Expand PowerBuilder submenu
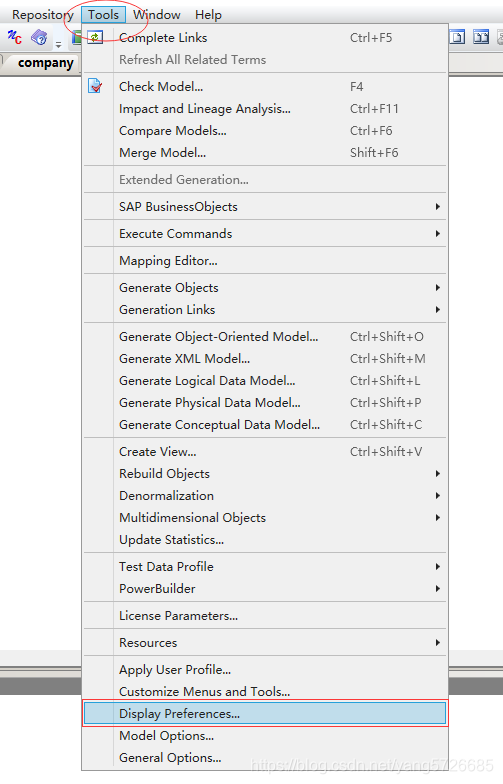This screenshot has width=503, height=784. pos(265,588)
